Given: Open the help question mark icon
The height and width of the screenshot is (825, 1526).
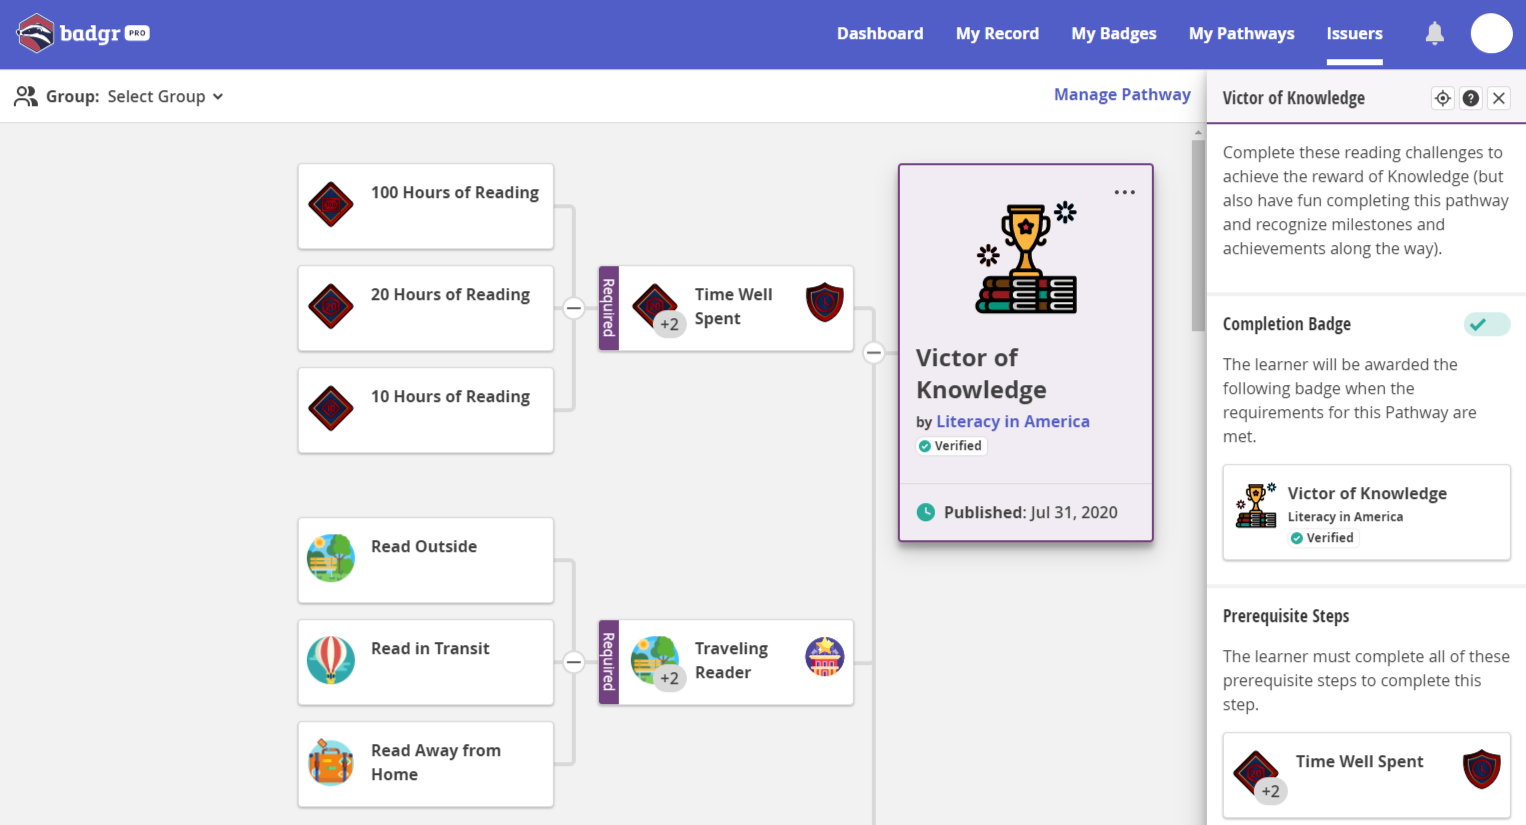Looking at the screenshot, I should 1470,98.
